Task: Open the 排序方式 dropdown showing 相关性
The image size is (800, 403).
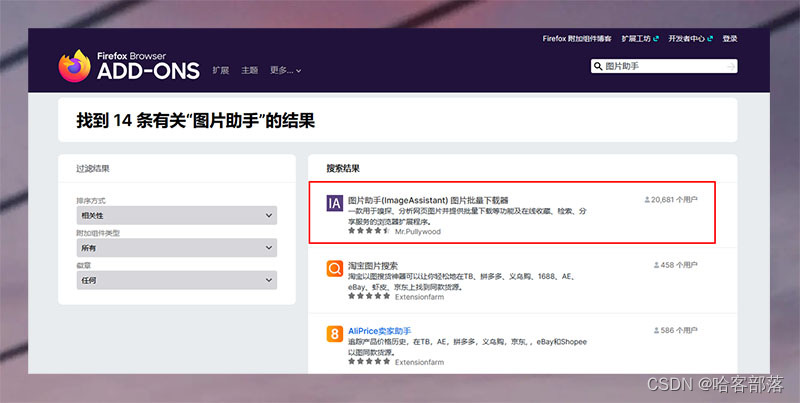Action: point(177,215)
